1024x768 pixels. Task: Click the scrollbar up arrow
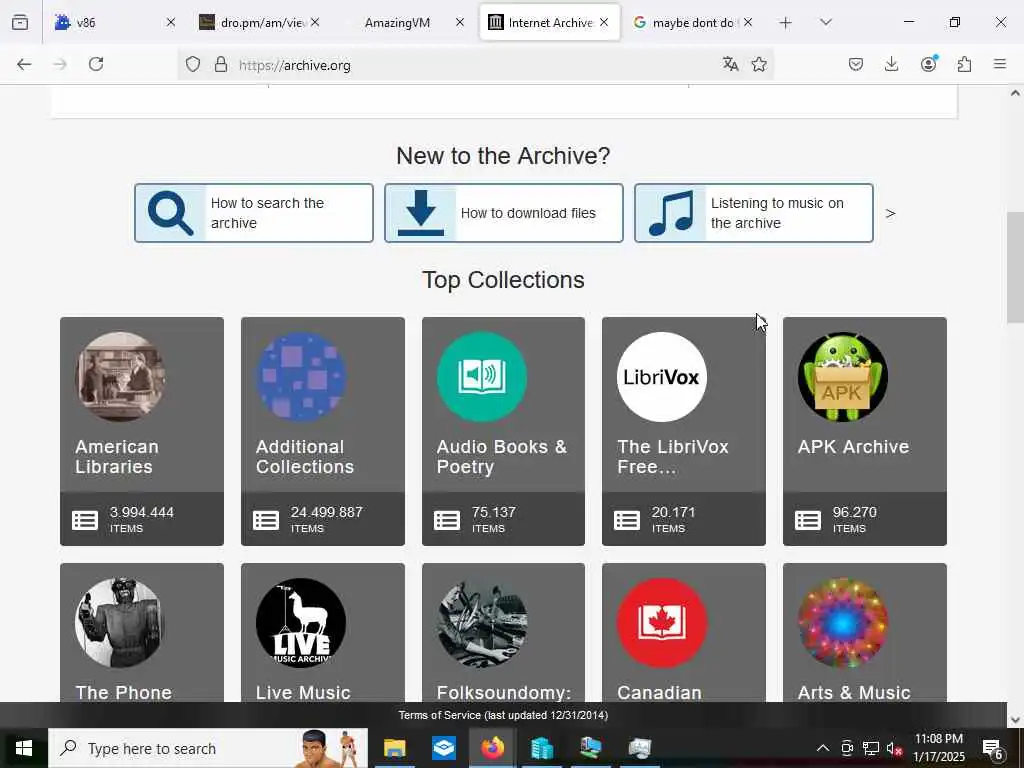click(x=1015, y=93)
